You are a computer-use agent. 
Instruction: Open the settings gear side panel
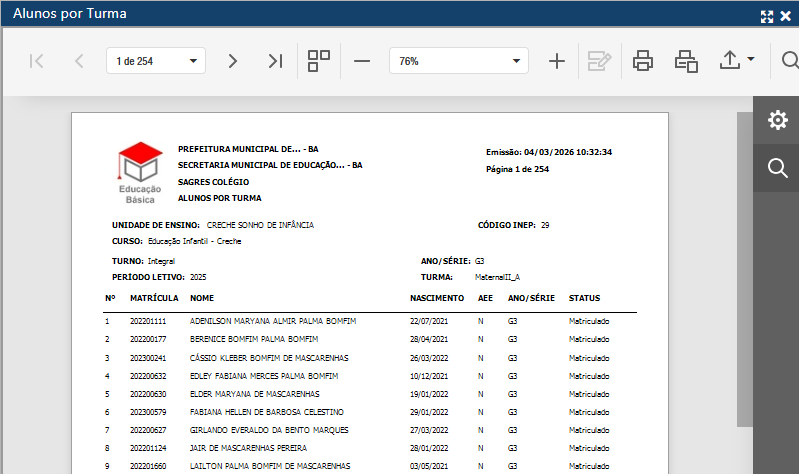coord(777,121)
